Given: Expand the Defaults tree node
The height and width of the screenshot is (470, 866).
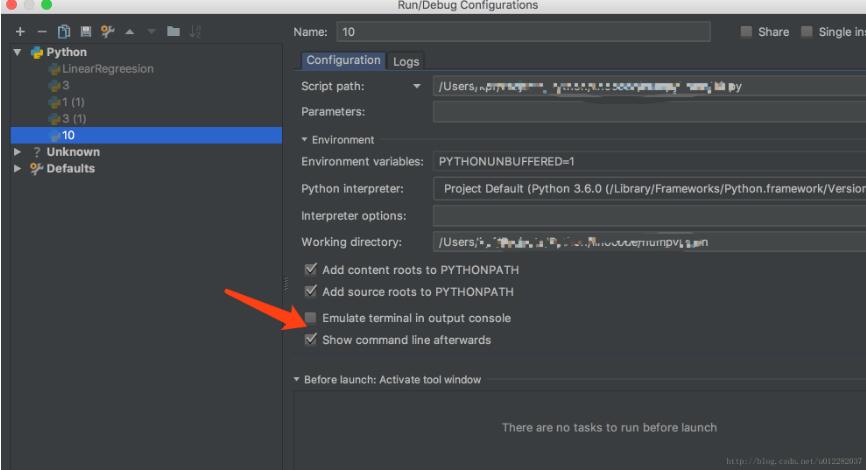Looking at the screenshot, I should 18,168.
